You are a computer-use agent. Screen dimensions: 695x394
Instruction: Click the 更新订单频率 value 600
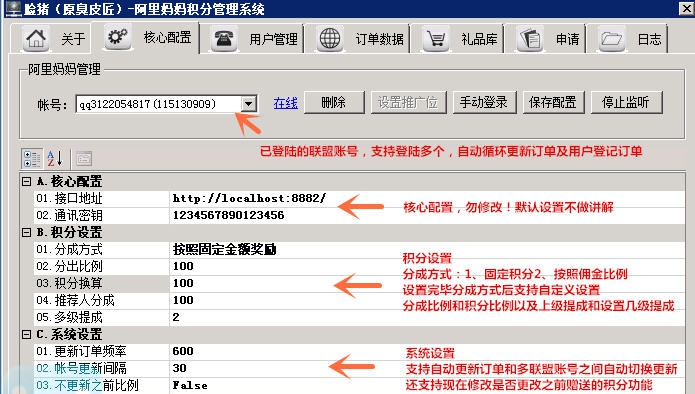click(183, 351)
